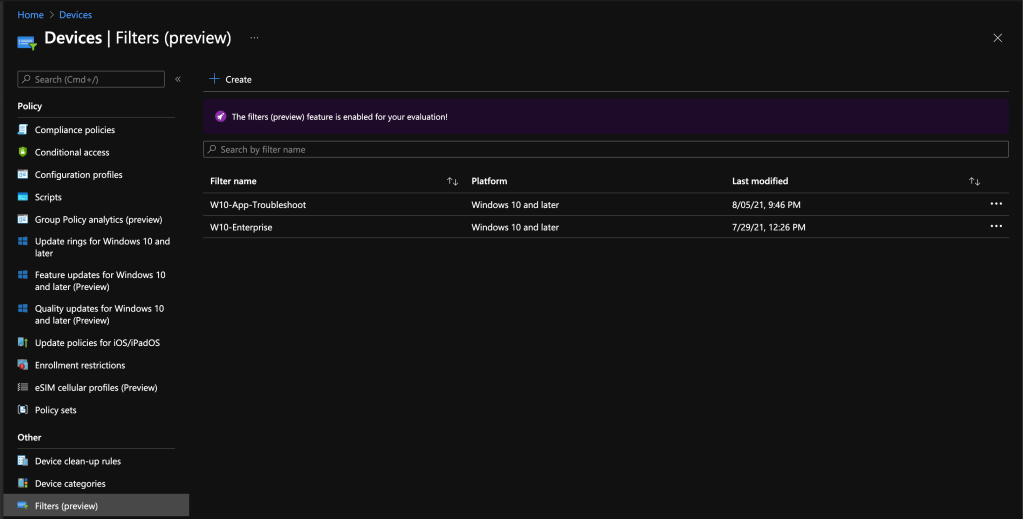
Task: Open the ellipsis menu beside page title
Action: tap(254, 38)
